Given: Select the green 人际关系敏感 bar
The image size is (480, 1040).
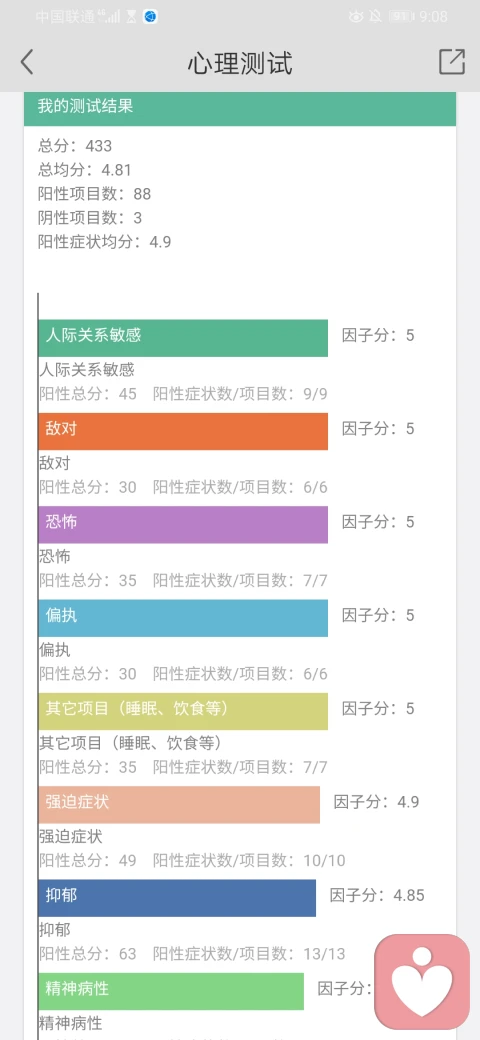Looking at the screenshot, I should tap(183, 338).
